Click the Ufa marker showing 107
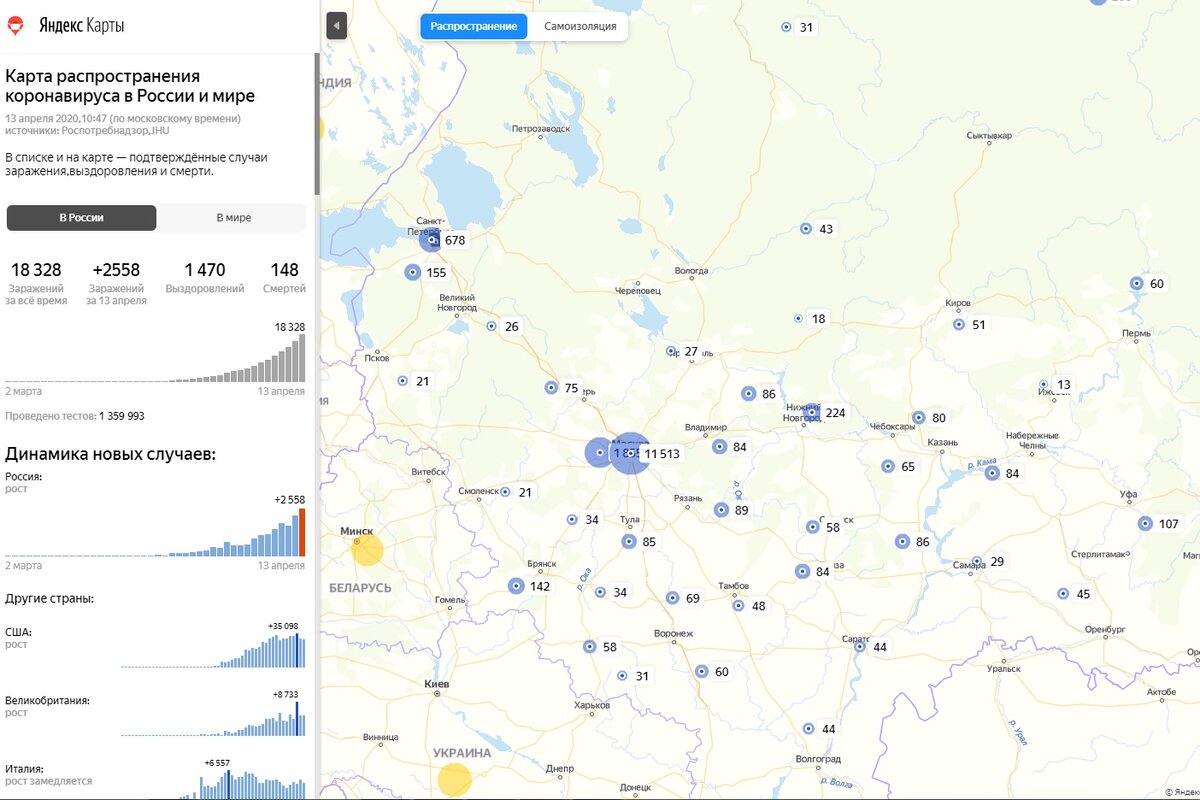 tap(1144, 523)
